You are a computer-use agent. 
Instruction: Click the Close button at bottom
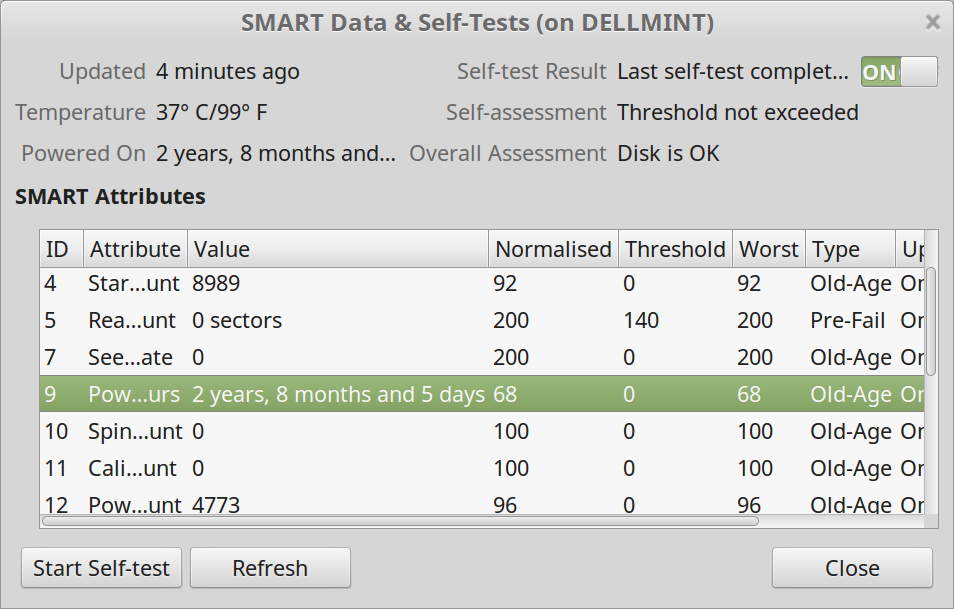(852, 568)
